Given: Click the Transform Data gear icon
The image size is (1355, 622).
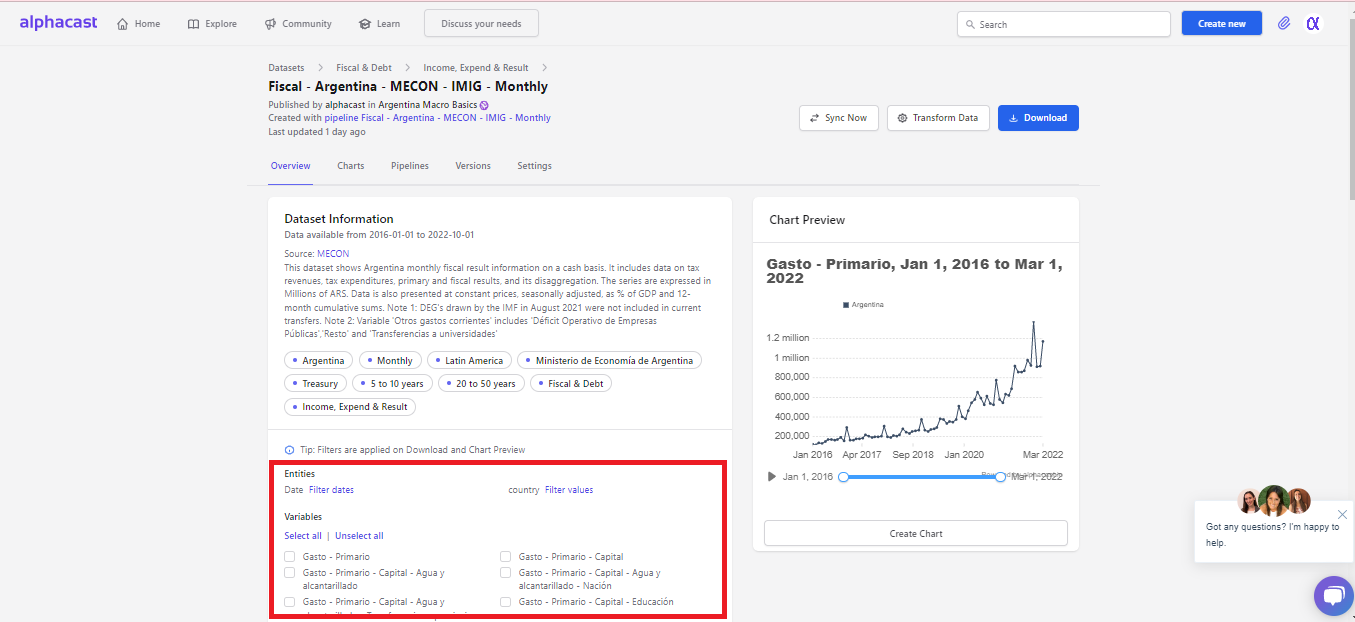Looking at the screenshot, I should point(903,117).
